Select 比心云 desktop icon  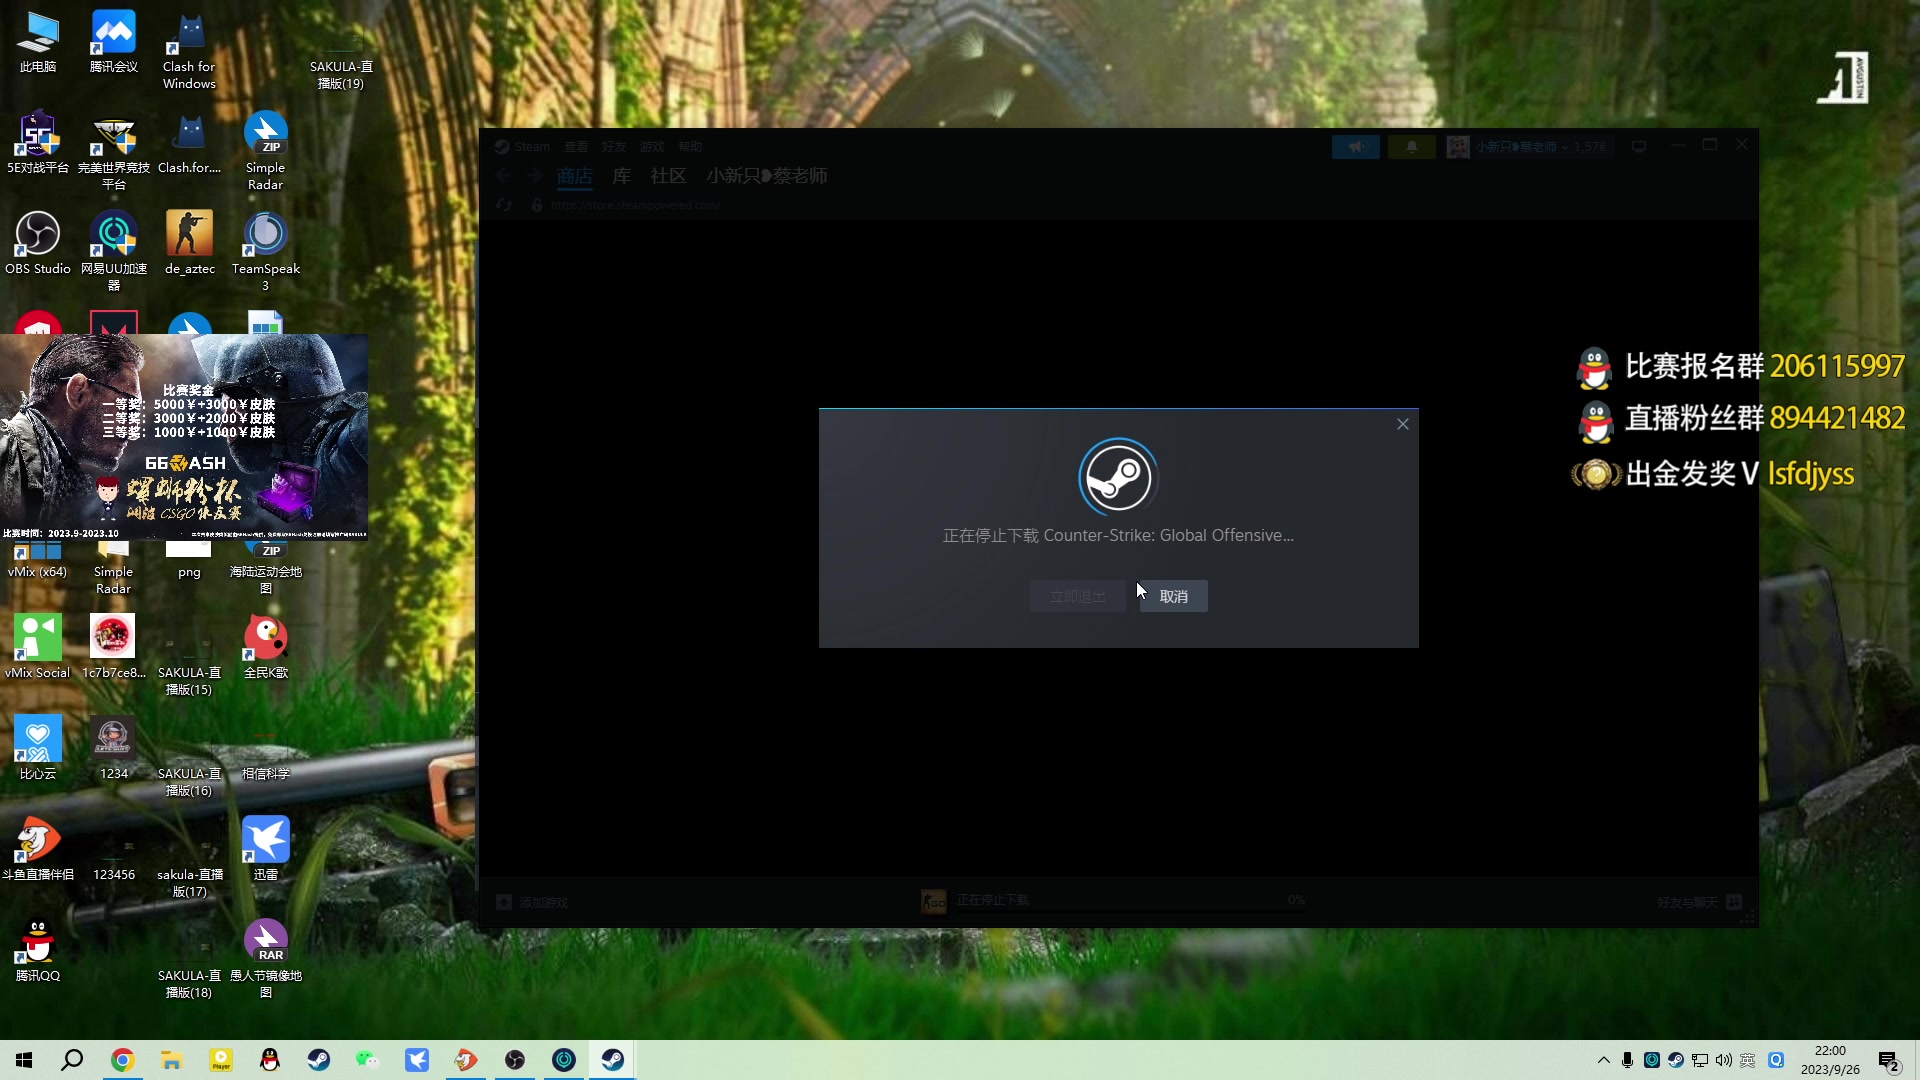click(x=38, y=748)
